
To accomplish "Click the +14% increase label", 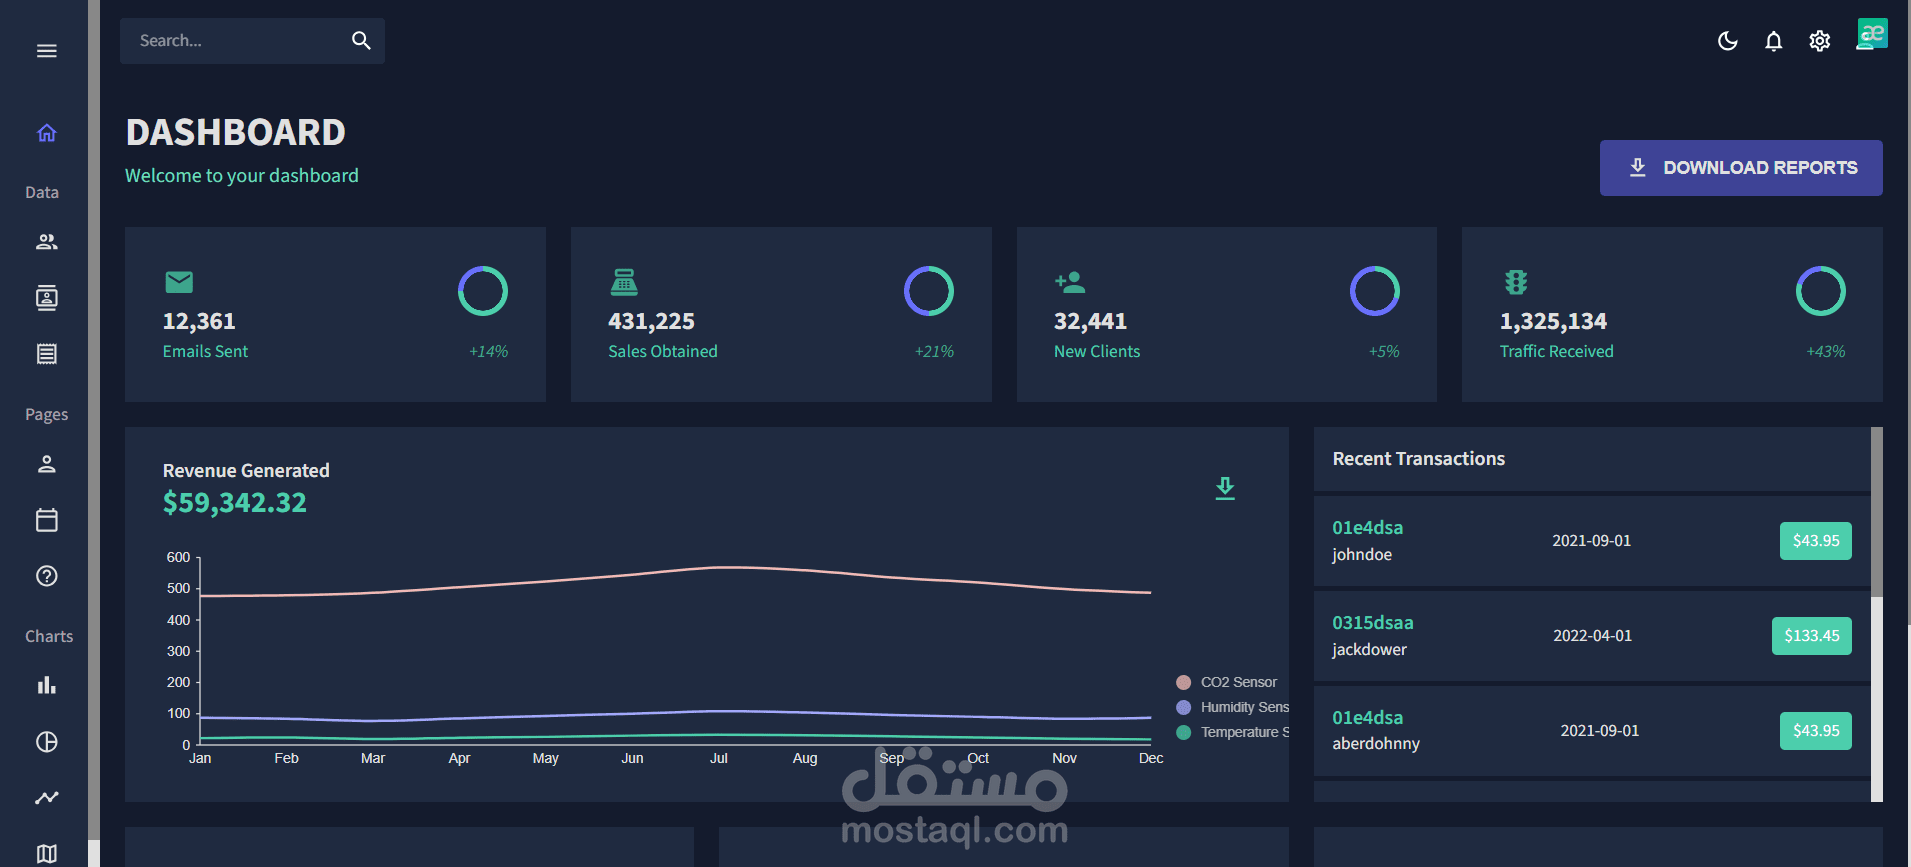I will 489,352.
